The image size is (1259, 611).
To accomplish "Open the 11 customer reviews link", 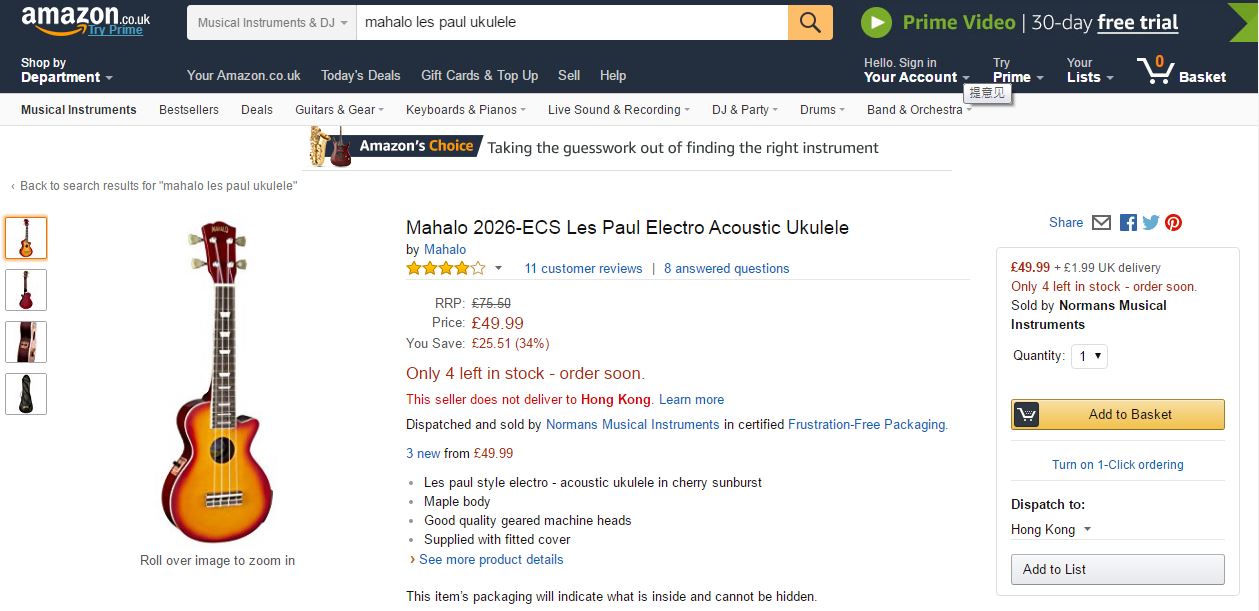I will tap(583, 268).
